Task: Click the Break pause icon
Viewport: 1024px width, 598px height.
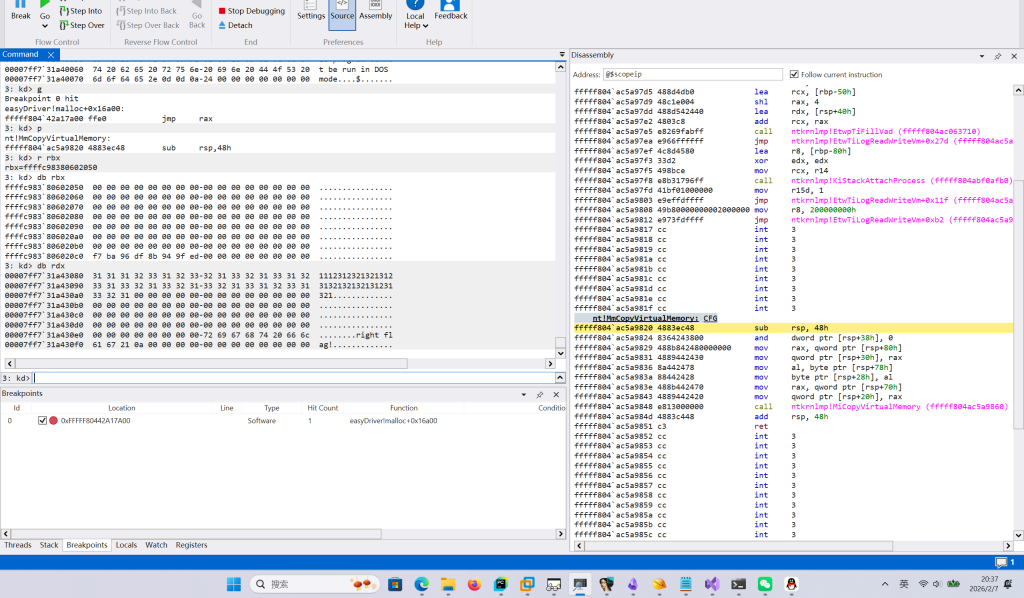Action: pos(20,5)
